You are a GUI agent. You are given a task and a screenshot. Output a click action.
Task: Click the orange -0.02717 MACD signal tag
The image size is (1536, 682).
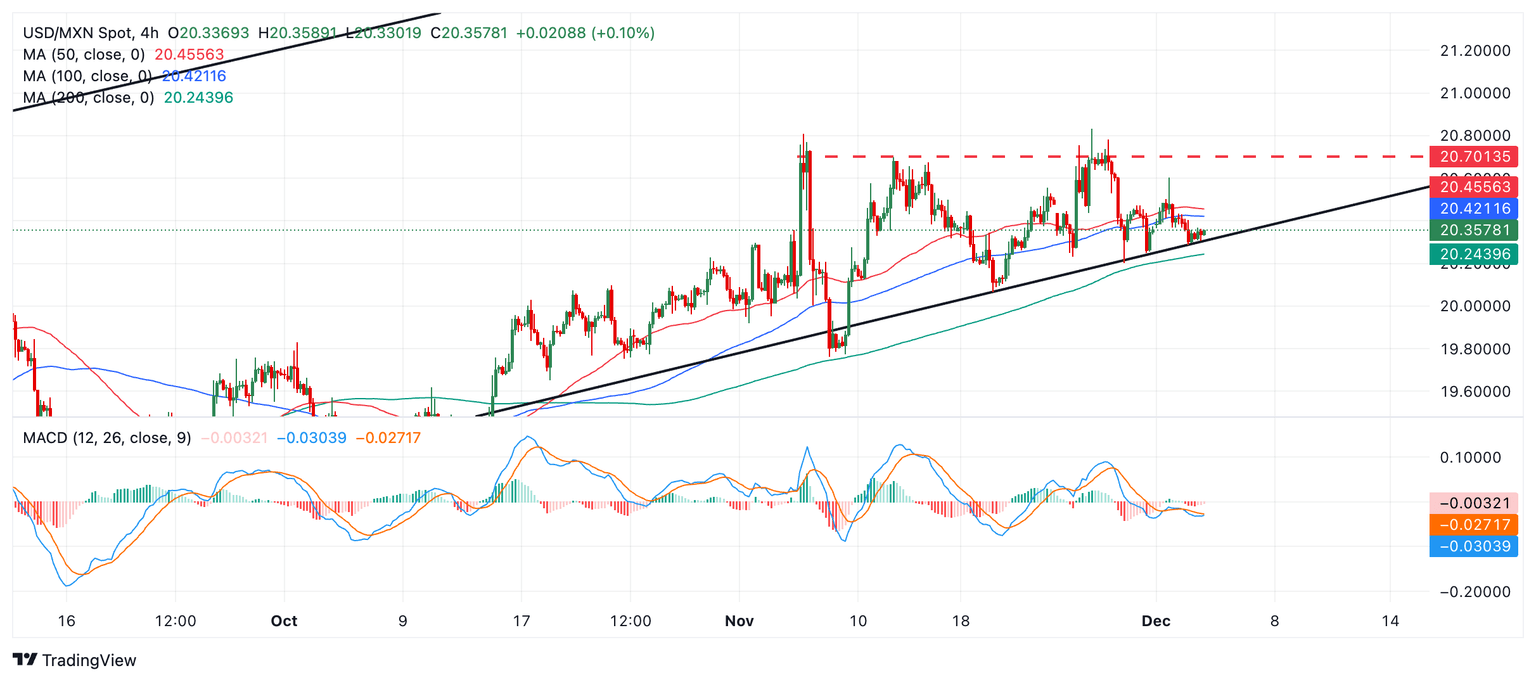coord(1473,524)
